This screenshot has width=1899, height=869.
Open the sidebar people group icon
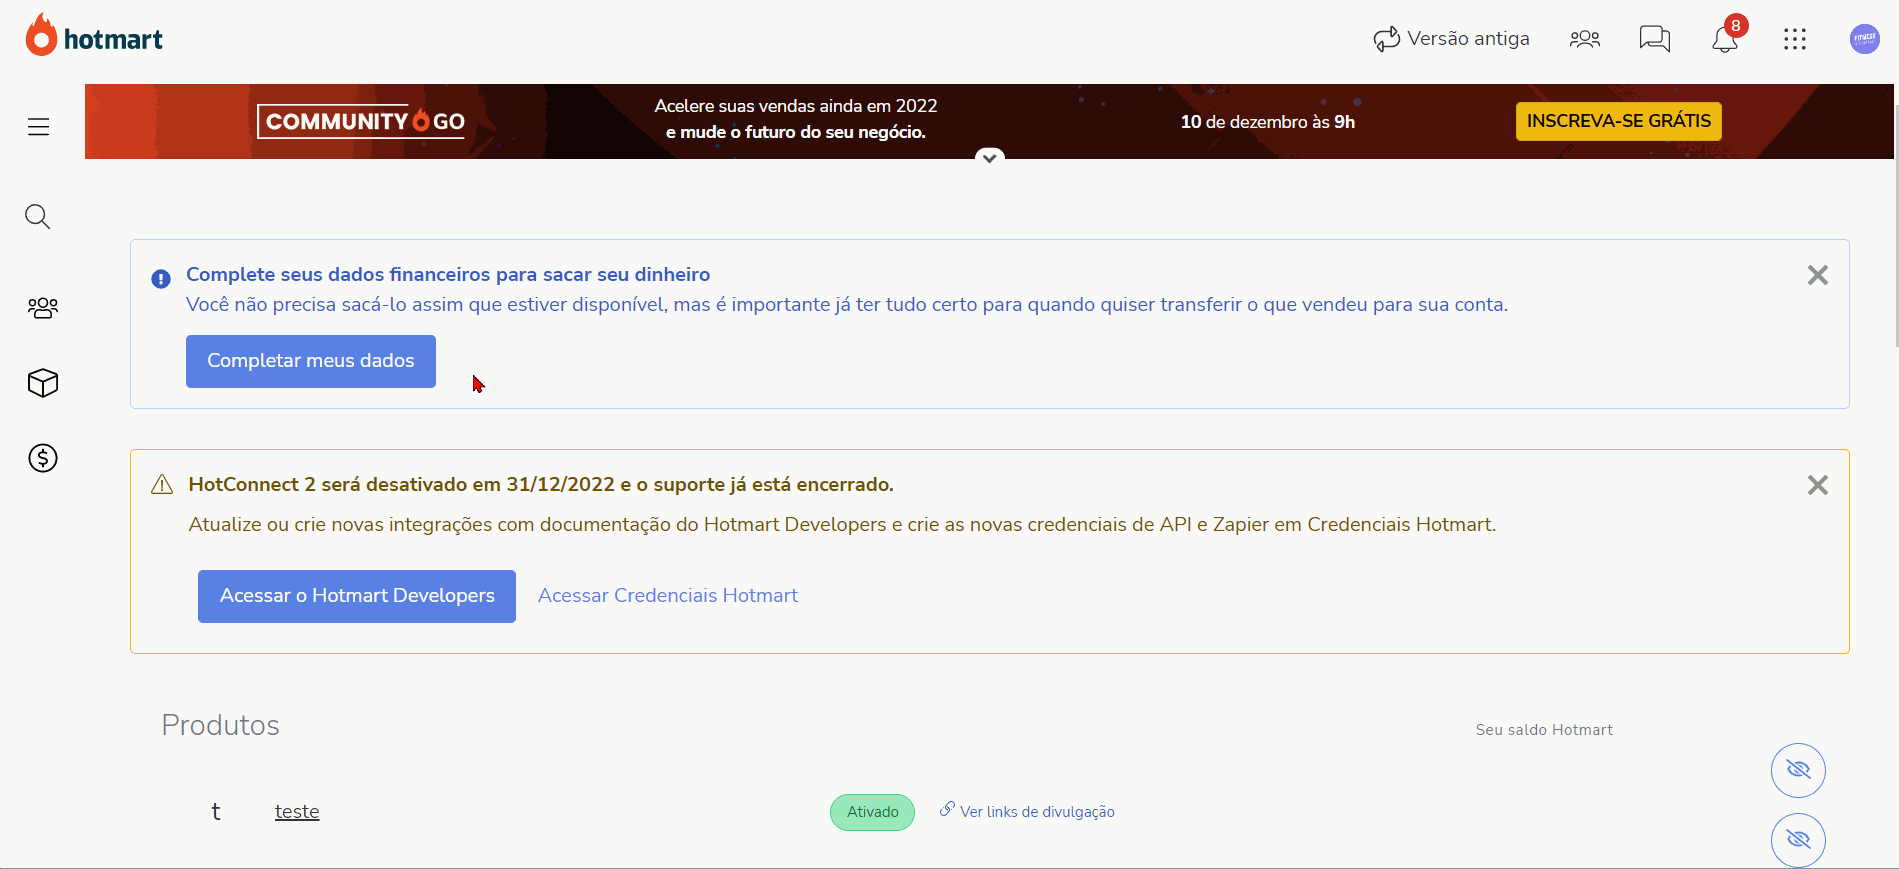[x=43, y=308]
